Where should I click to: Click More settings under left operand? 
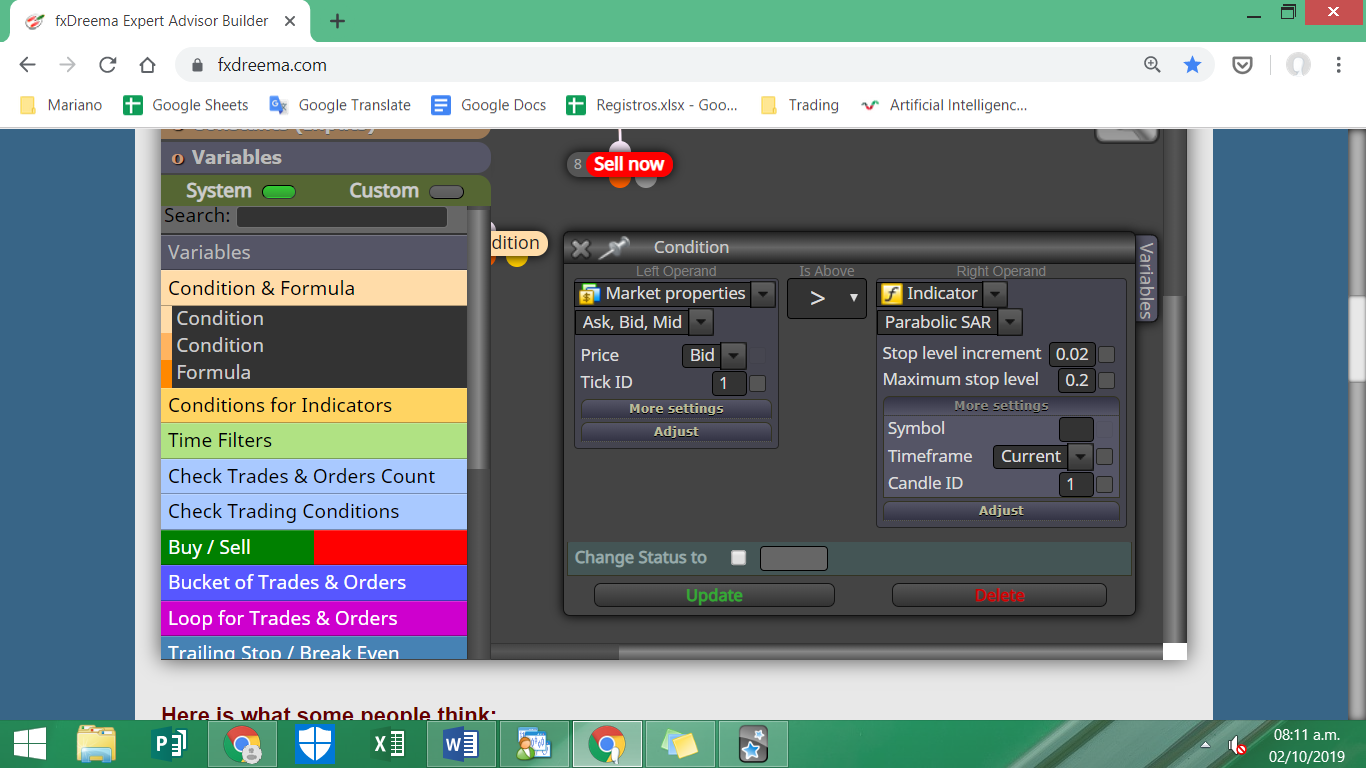pyautogui.click(x=676, y=408)
